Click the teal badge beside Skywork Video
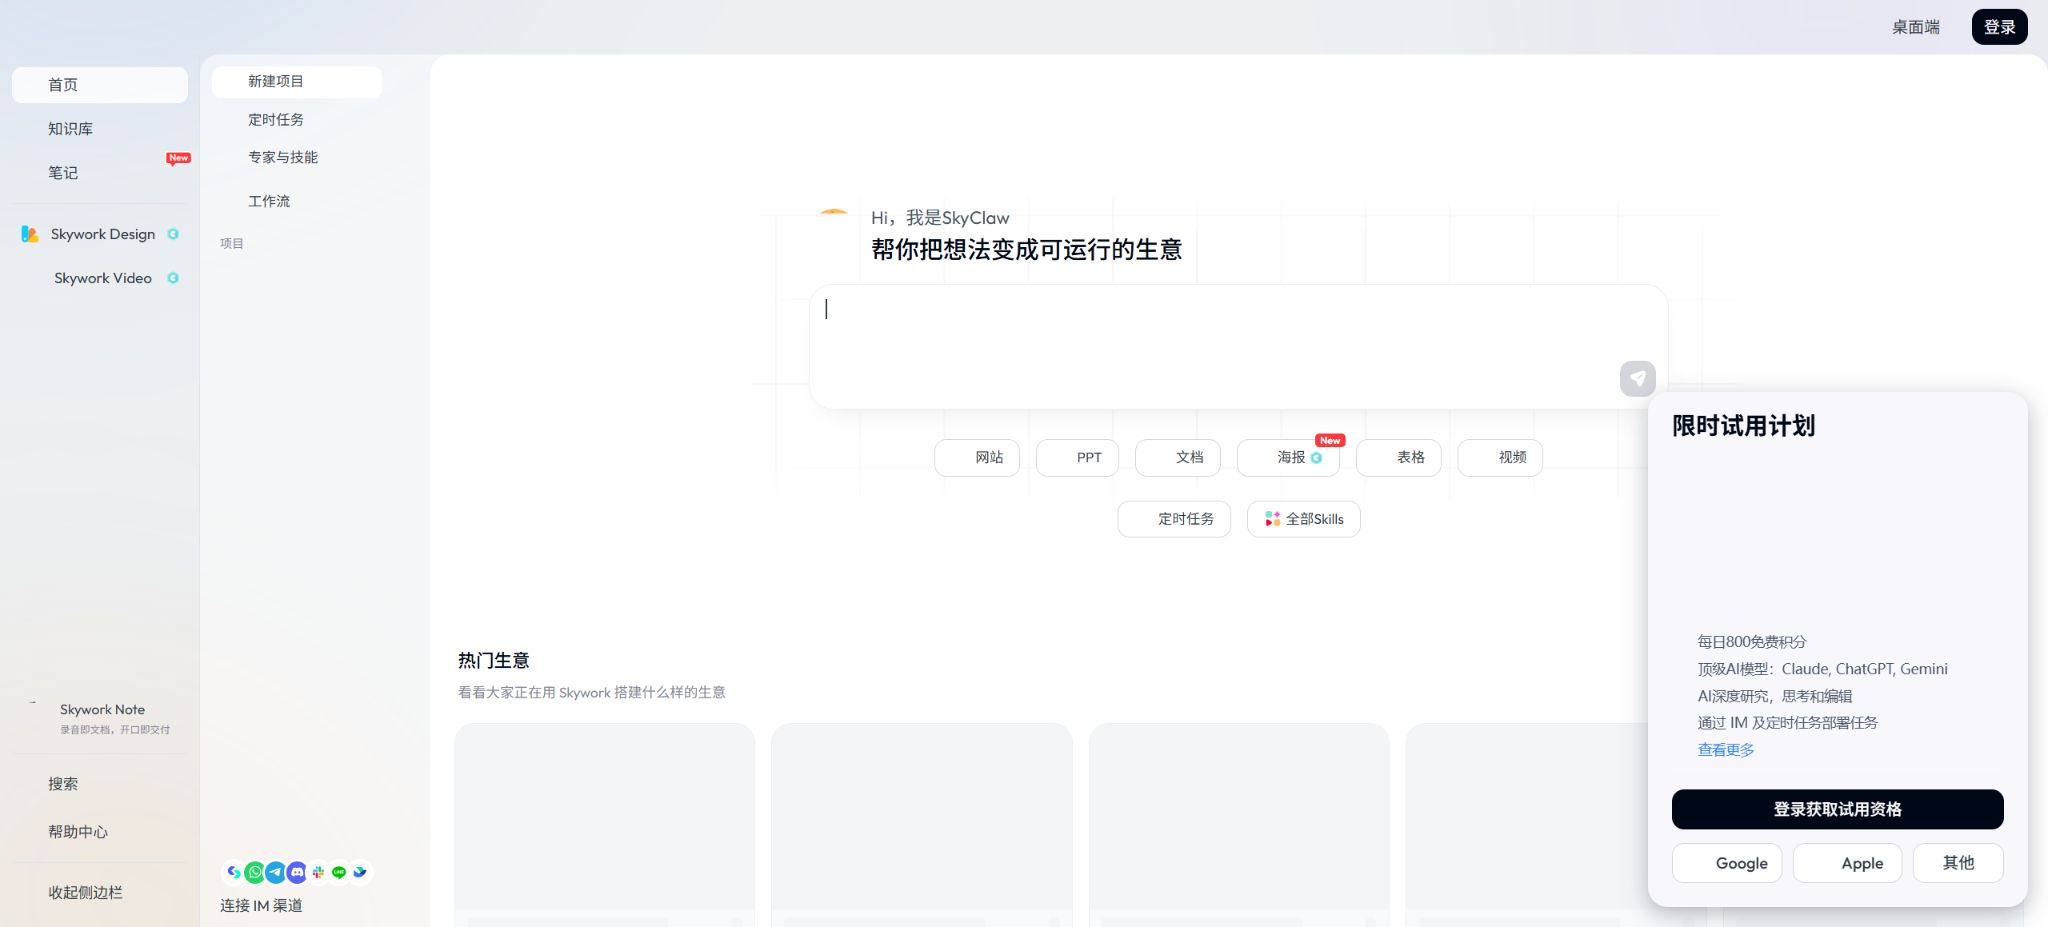Image resolution: width=2048 pixels, height=927 pixels. coord(173,278)
